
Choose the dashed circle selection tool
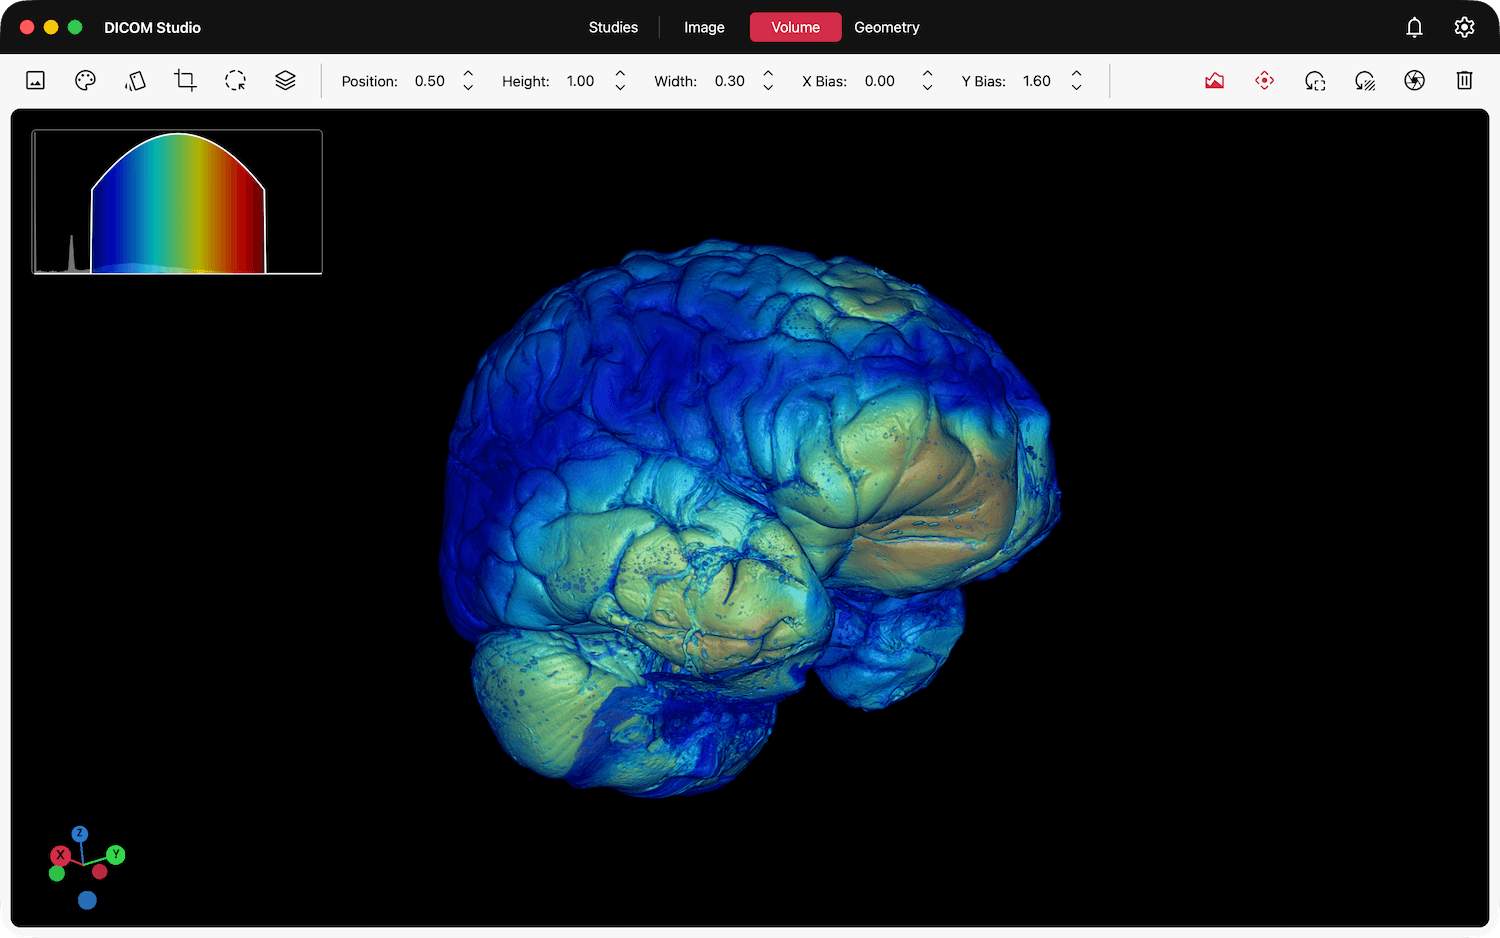tap(235, 81)
